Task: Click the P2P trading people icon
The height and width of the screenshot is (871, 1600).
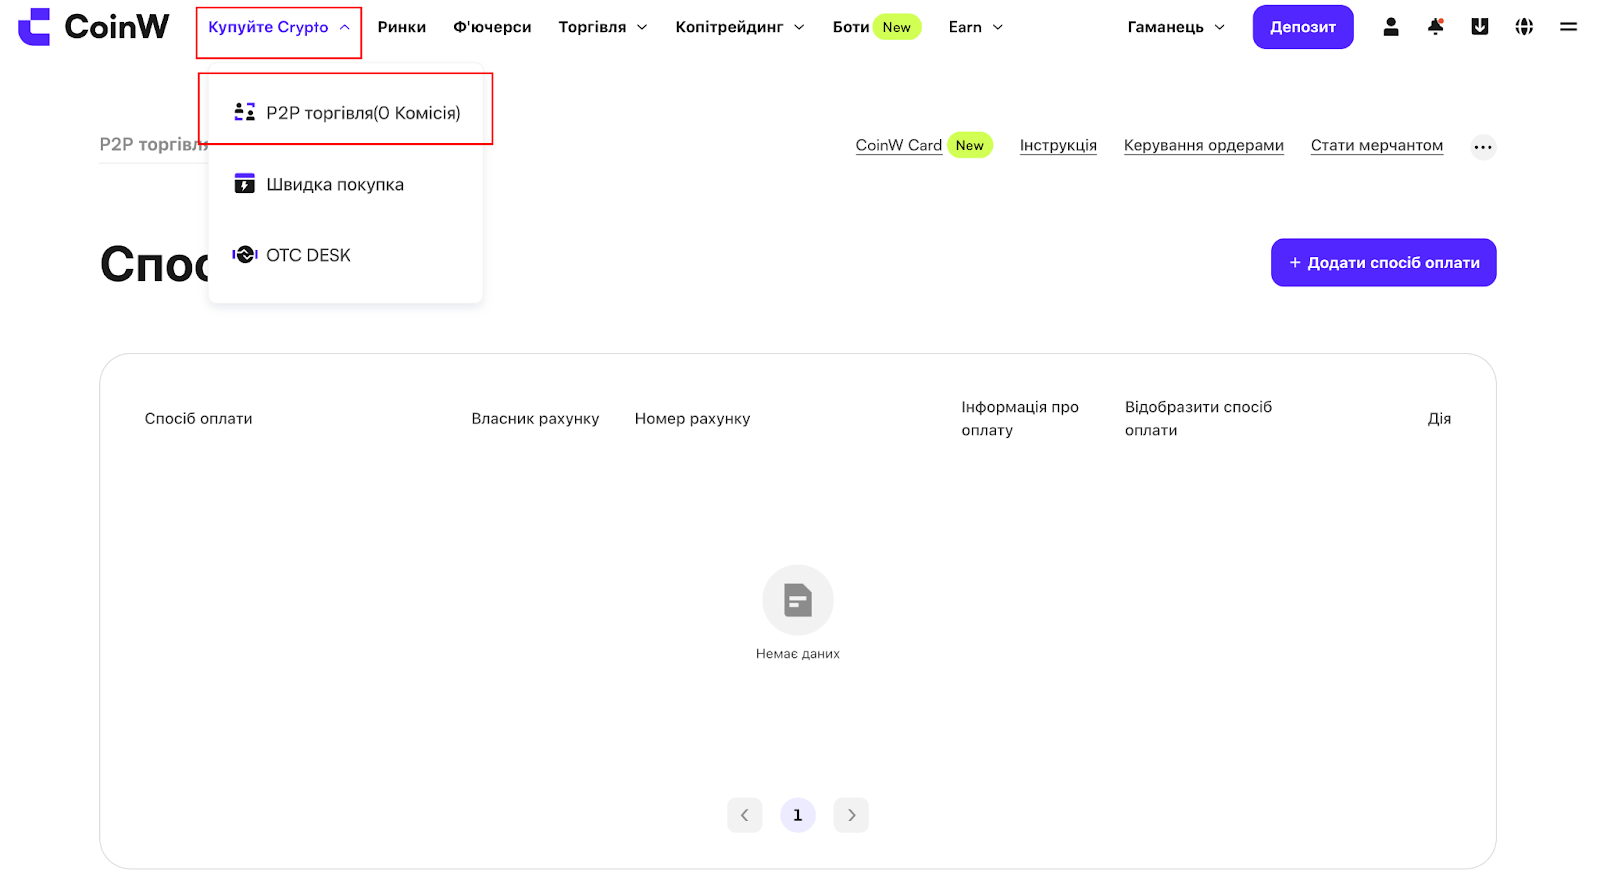Action: point(244,112)
